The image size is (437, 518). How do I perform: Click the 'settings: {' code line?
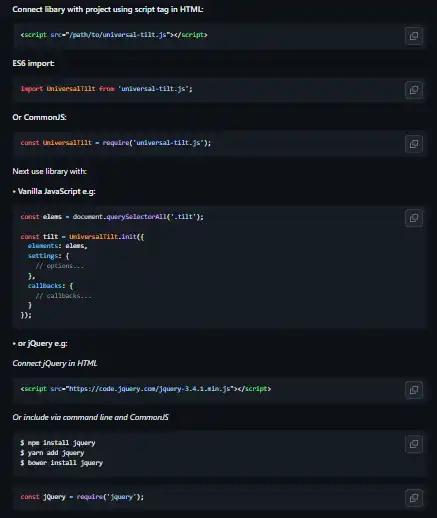click(x=48, y=256)
